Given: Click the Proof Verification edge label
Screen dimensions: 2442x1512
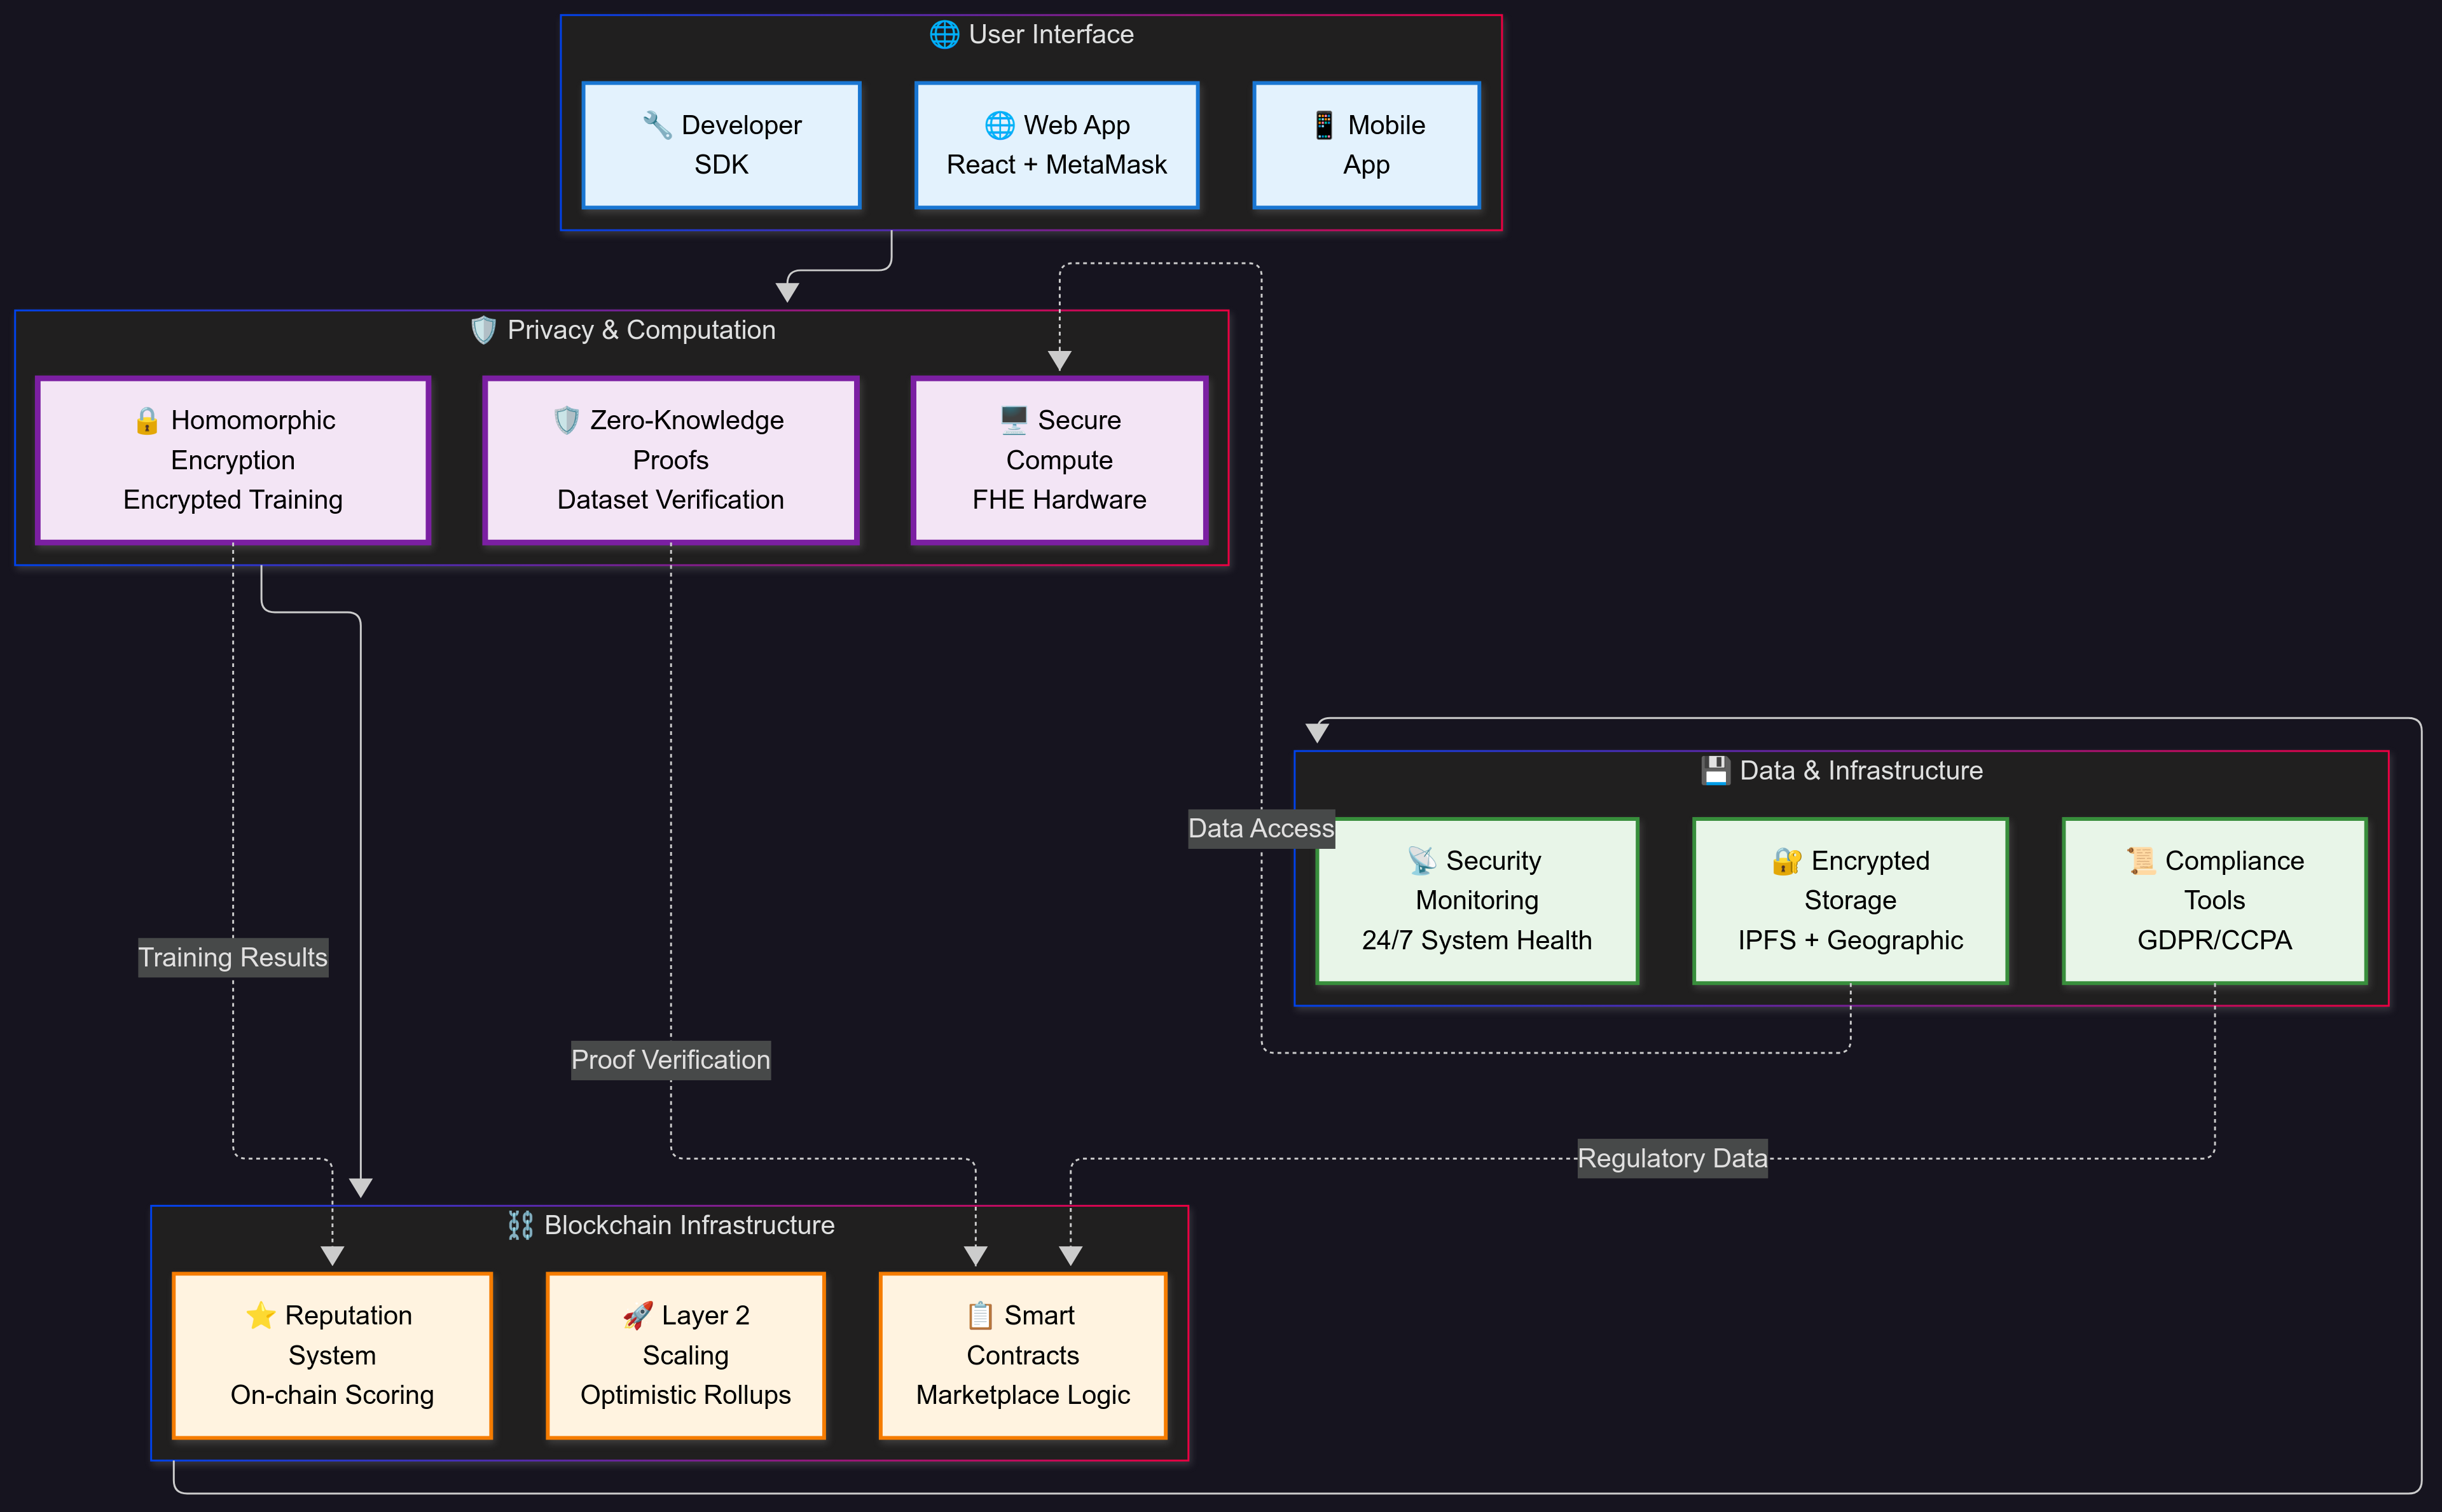Looking at the screenshot, I should click(x=670, y=1059).
